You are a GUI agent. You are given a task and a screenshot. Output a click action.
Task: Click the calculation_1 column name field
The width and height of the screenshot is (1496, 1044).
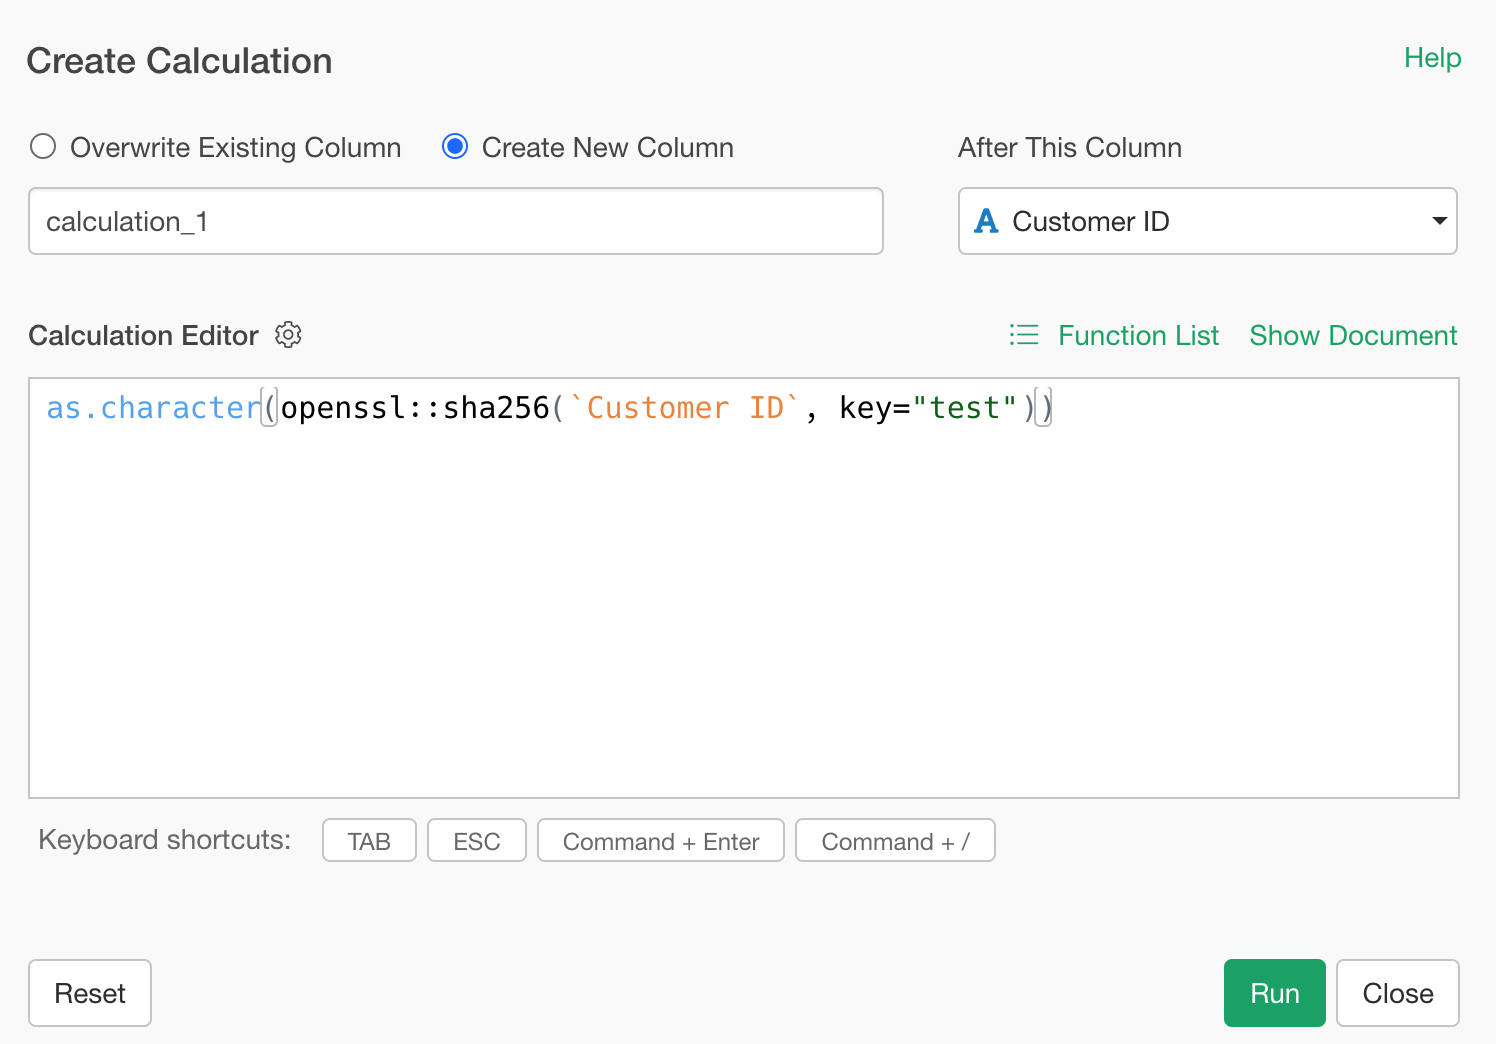pyautogui.click(x=455, y=221)
